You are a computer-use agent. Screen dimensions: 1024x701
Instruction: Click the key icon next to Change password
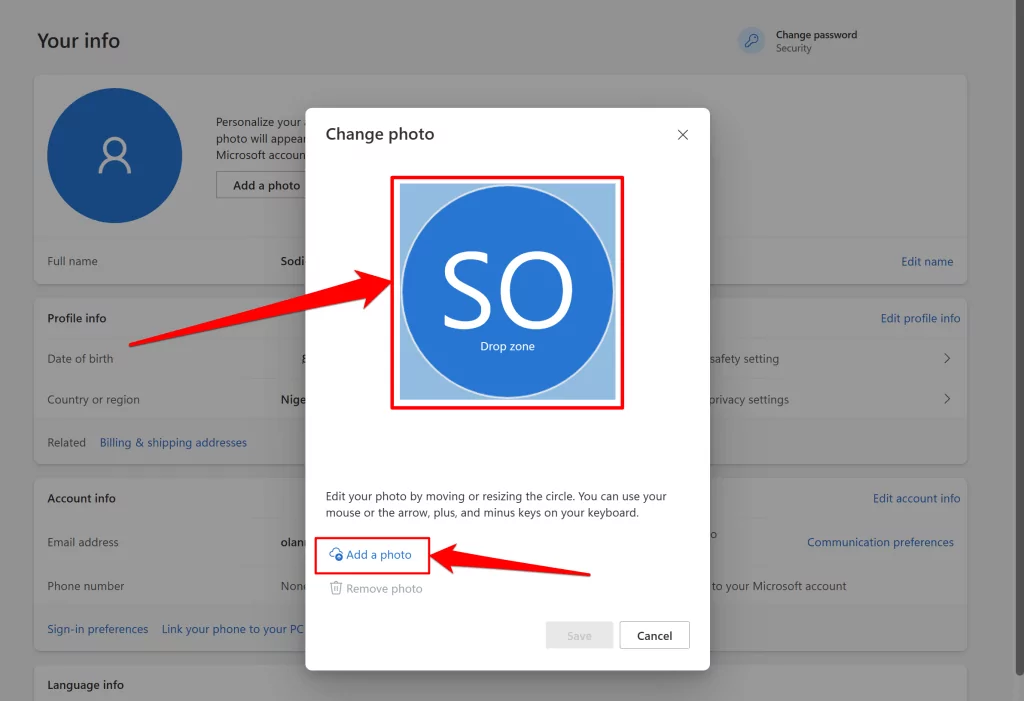click(x=751, y=41)
